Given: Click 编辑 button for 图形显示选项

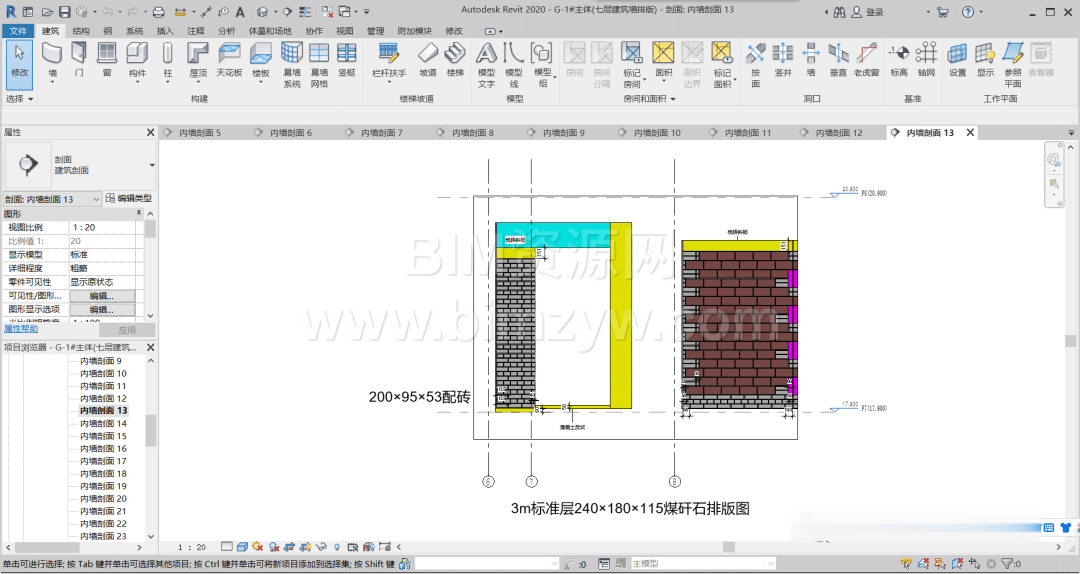Looking at the screenshot, I should [x=102, y=309].
